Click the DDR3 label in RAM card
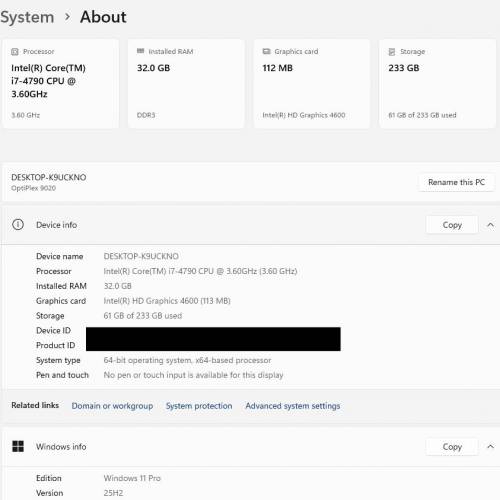The image size is (500, 500). pos(146,115)
